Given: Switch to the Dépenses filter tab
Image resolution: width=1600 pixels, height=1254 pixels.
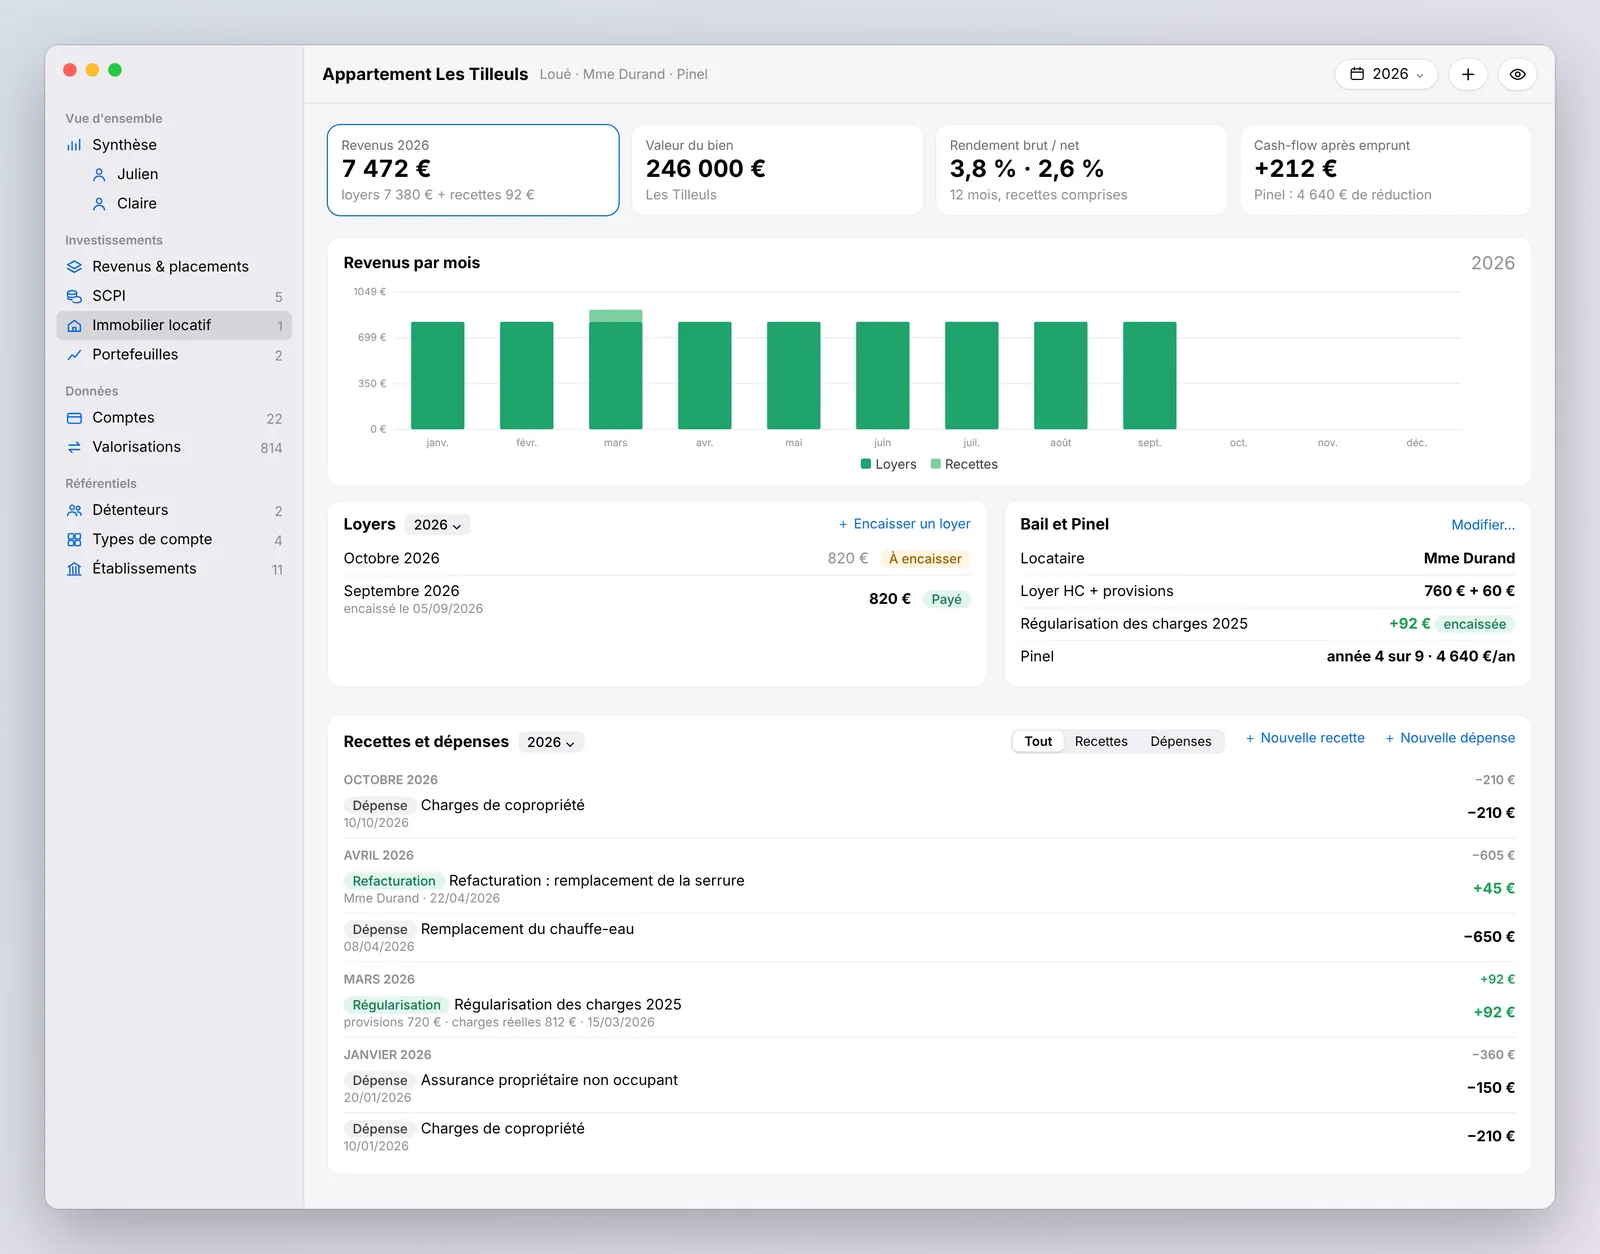Looking at the screenshot, I should click(1180, 741).
